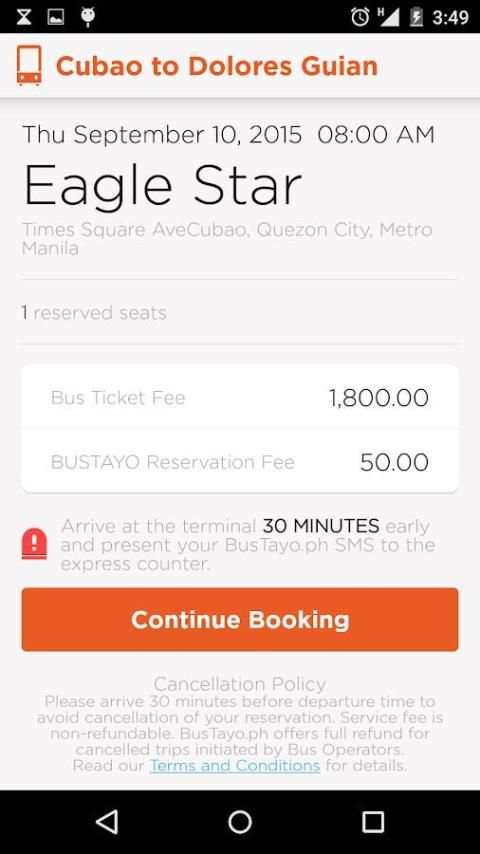Tap the image notification icon in status bar
The width and height of the screenshot is (480, 854).
56,17
